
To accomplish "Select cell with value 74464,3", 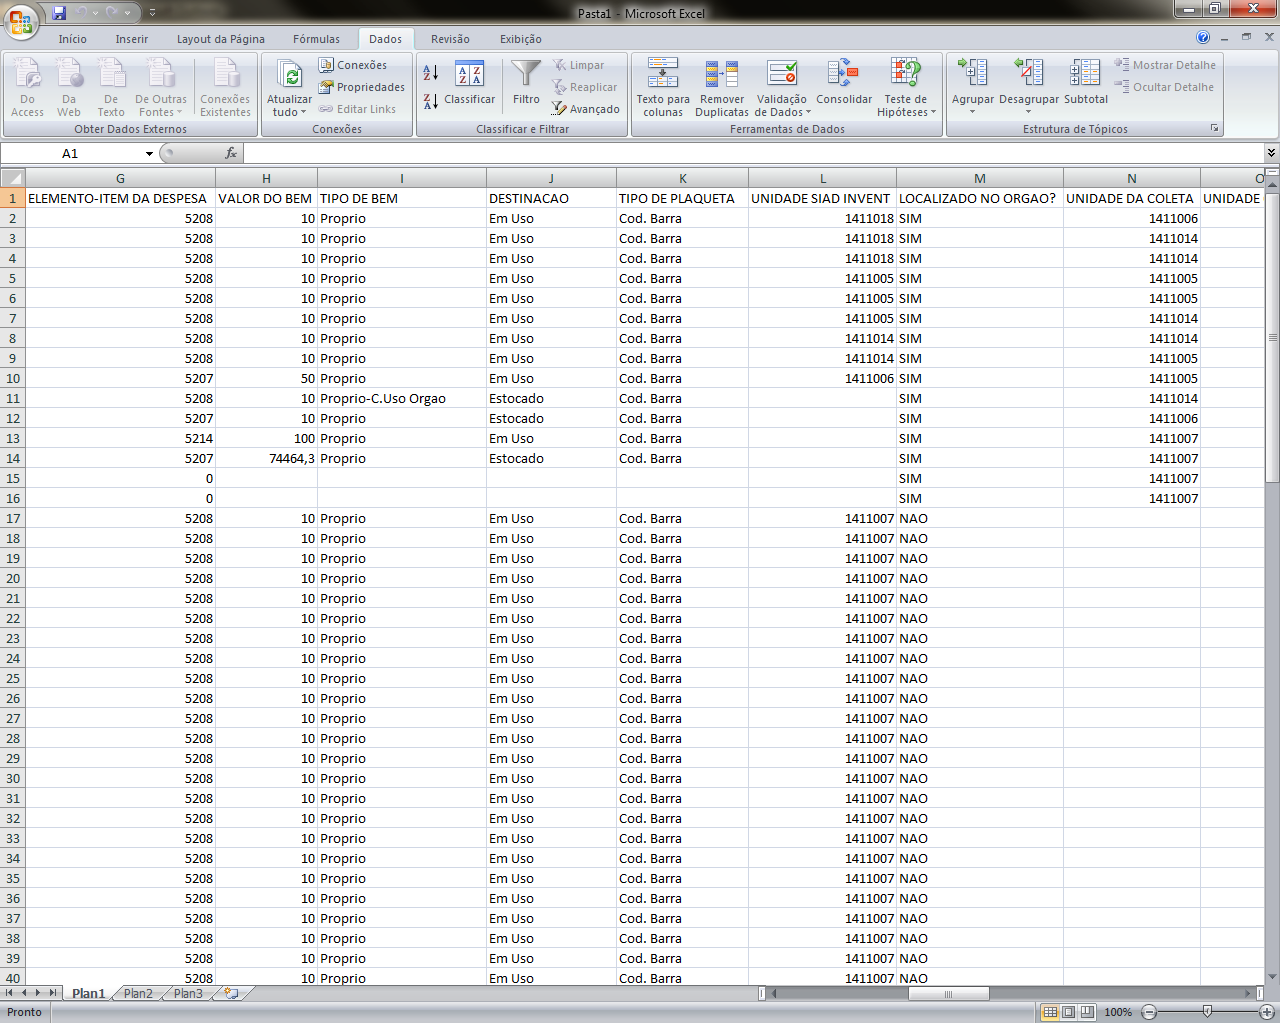I will point(266,458).
